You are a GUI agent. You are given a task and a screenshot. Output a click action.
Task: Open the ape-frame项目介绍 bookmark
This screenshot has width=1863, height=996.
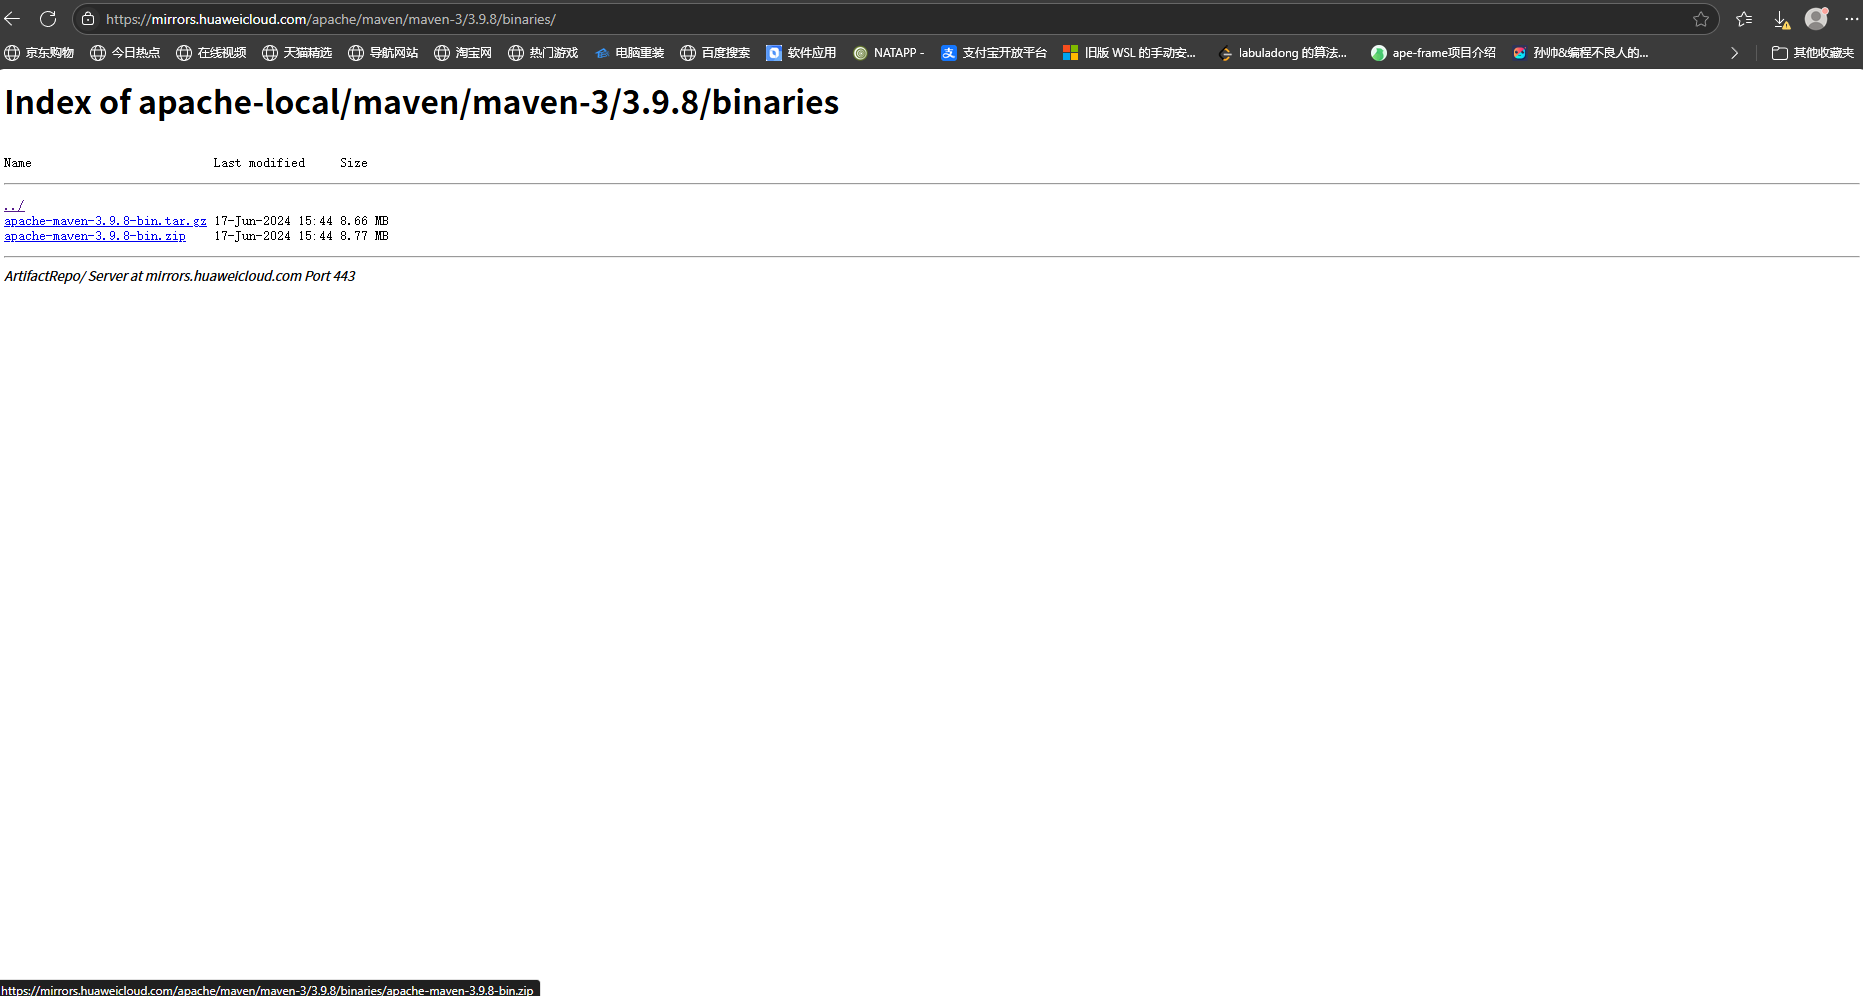[1433, 53]
